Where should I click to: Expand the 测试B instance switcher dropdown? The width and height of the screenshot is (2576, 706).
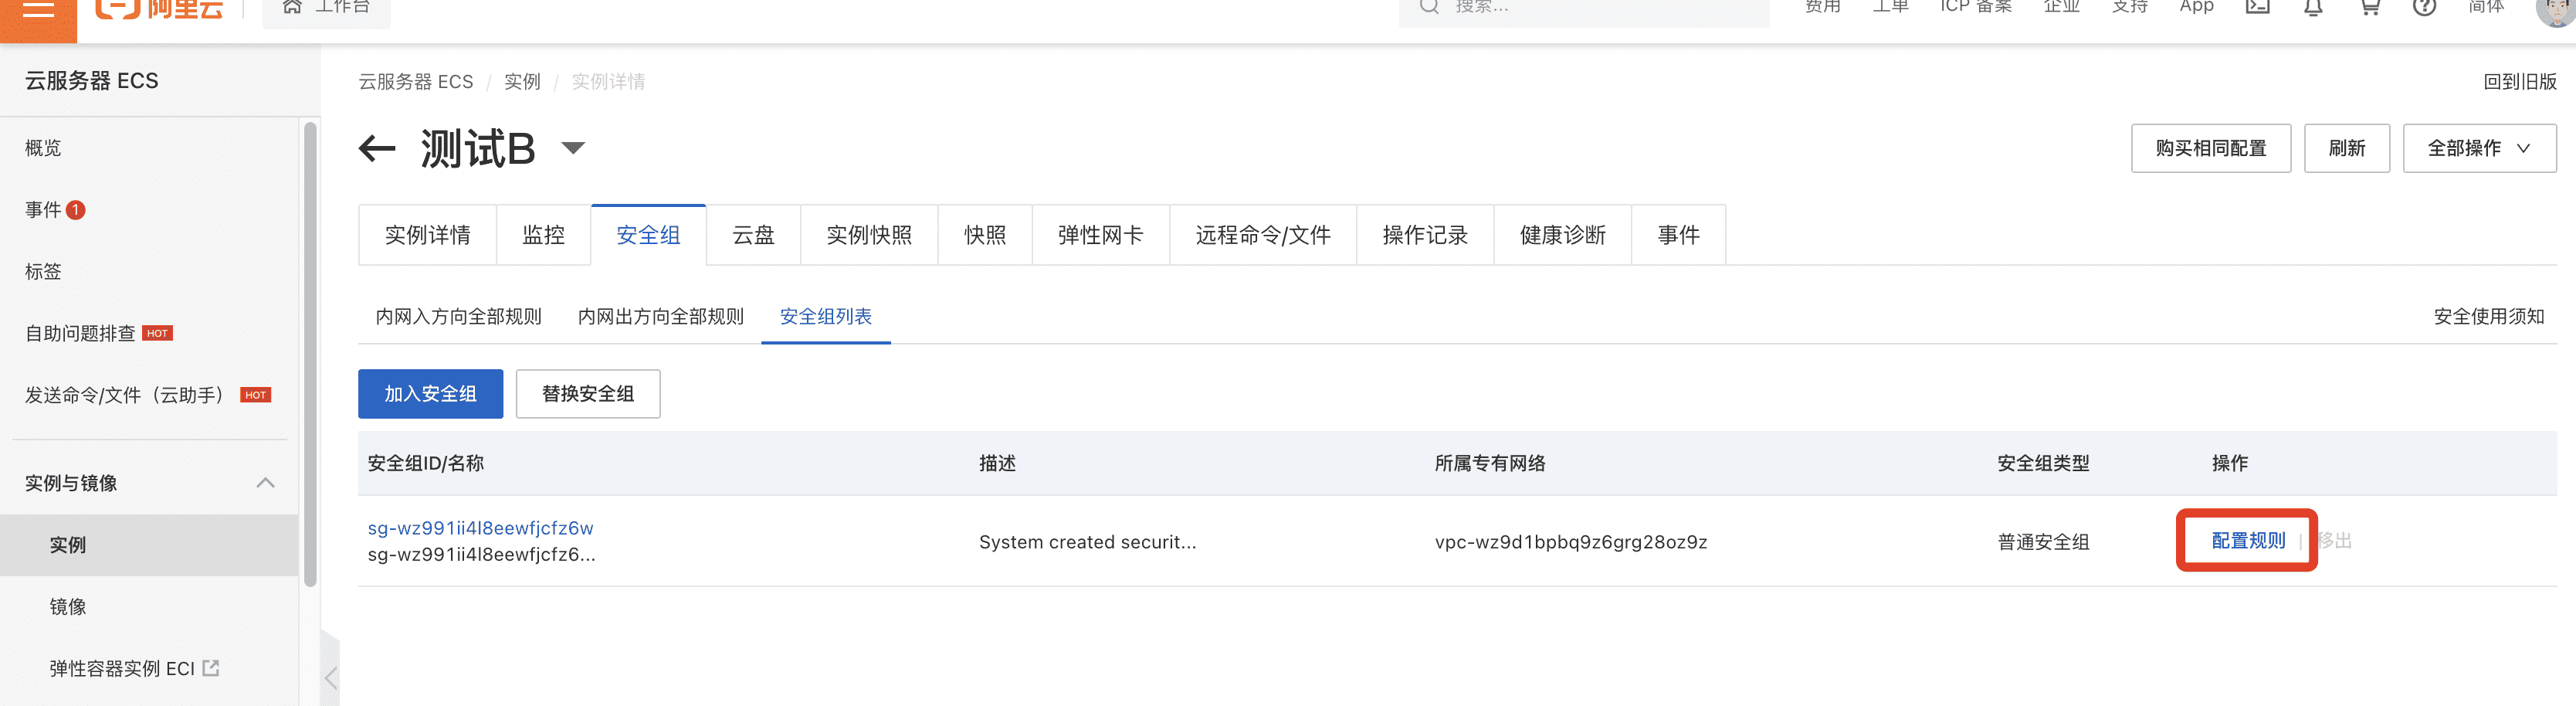(x=573, y=148)
